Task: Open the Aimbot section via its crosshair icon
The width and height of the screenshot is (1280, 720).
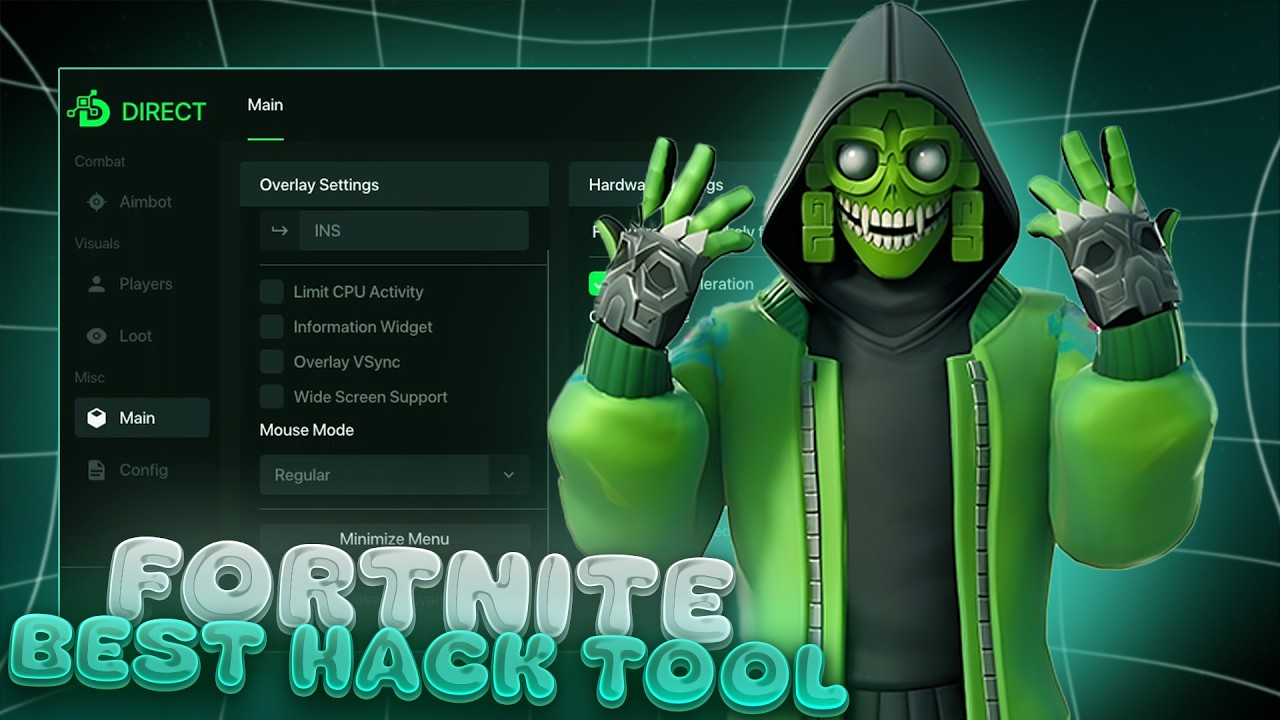Action: click(96, 202)
